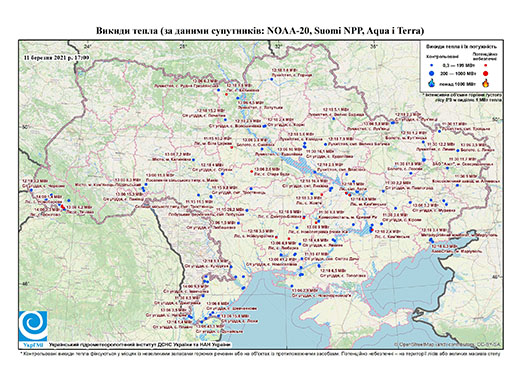Click the 50° latitude label on left edge
This screenshot has height=368, width=520.
(x=25, y=127)
